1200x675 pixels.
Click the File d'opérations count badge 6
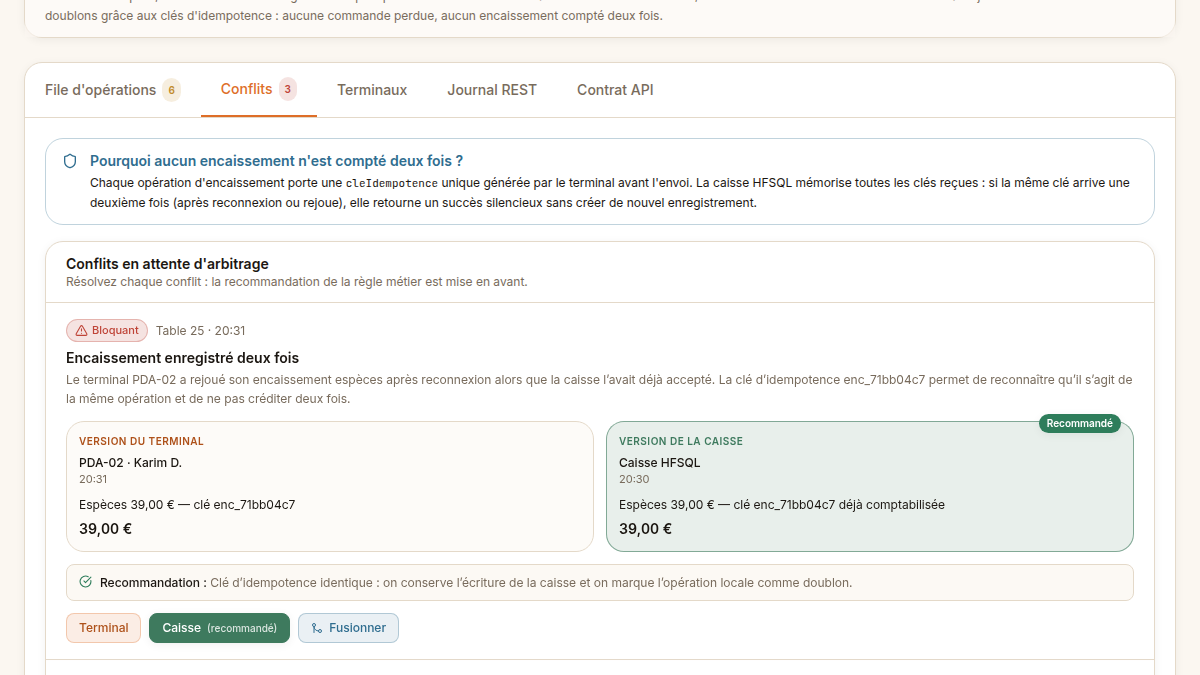[171, 90]
